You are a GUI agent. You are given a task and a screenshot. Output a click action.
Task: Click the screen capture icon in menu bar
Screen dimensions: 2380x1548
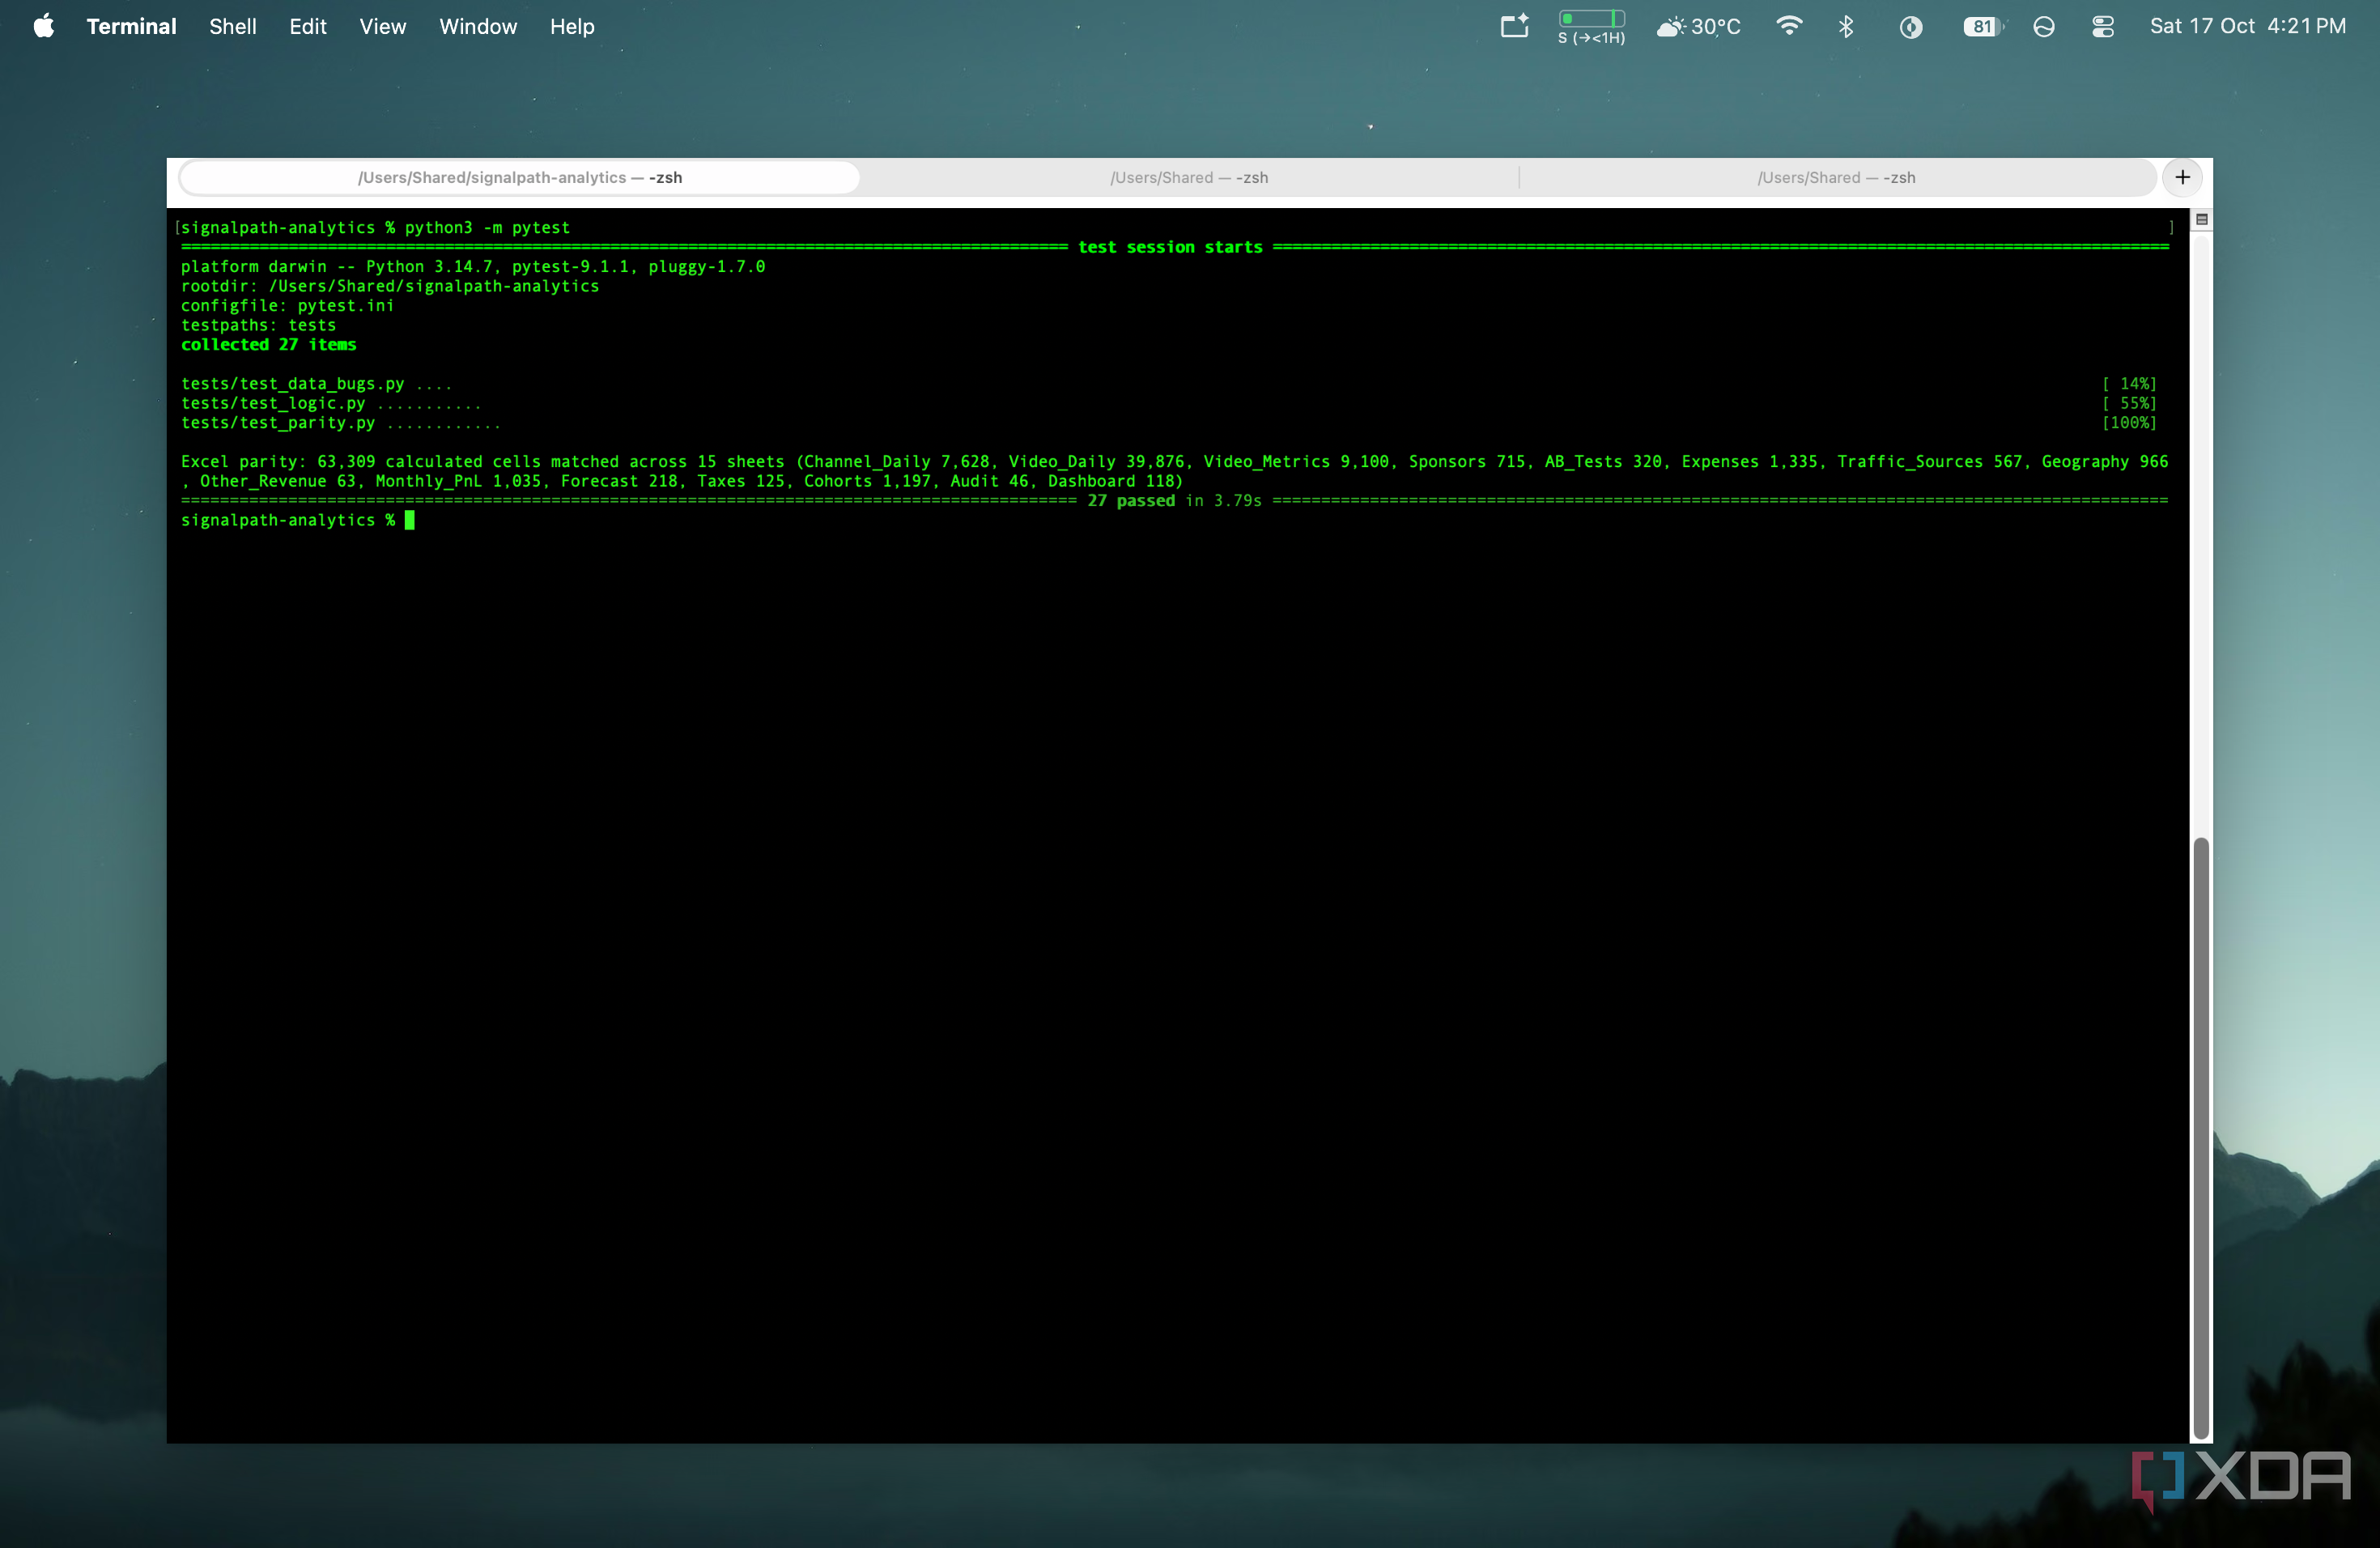coord(1515,26)
